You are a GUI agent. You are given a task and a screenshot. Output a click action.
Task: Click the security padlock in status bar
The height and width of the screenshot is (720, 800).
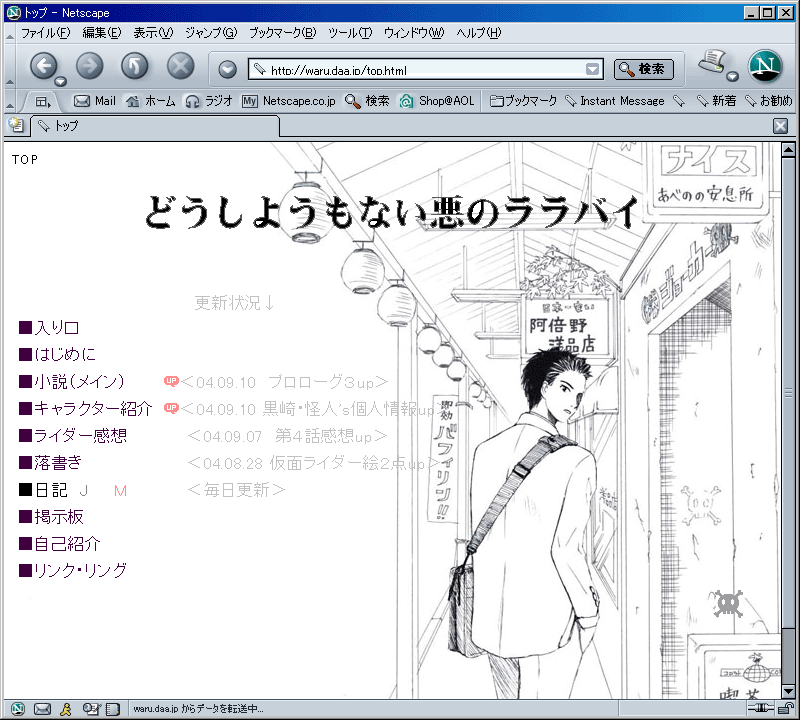787,708
